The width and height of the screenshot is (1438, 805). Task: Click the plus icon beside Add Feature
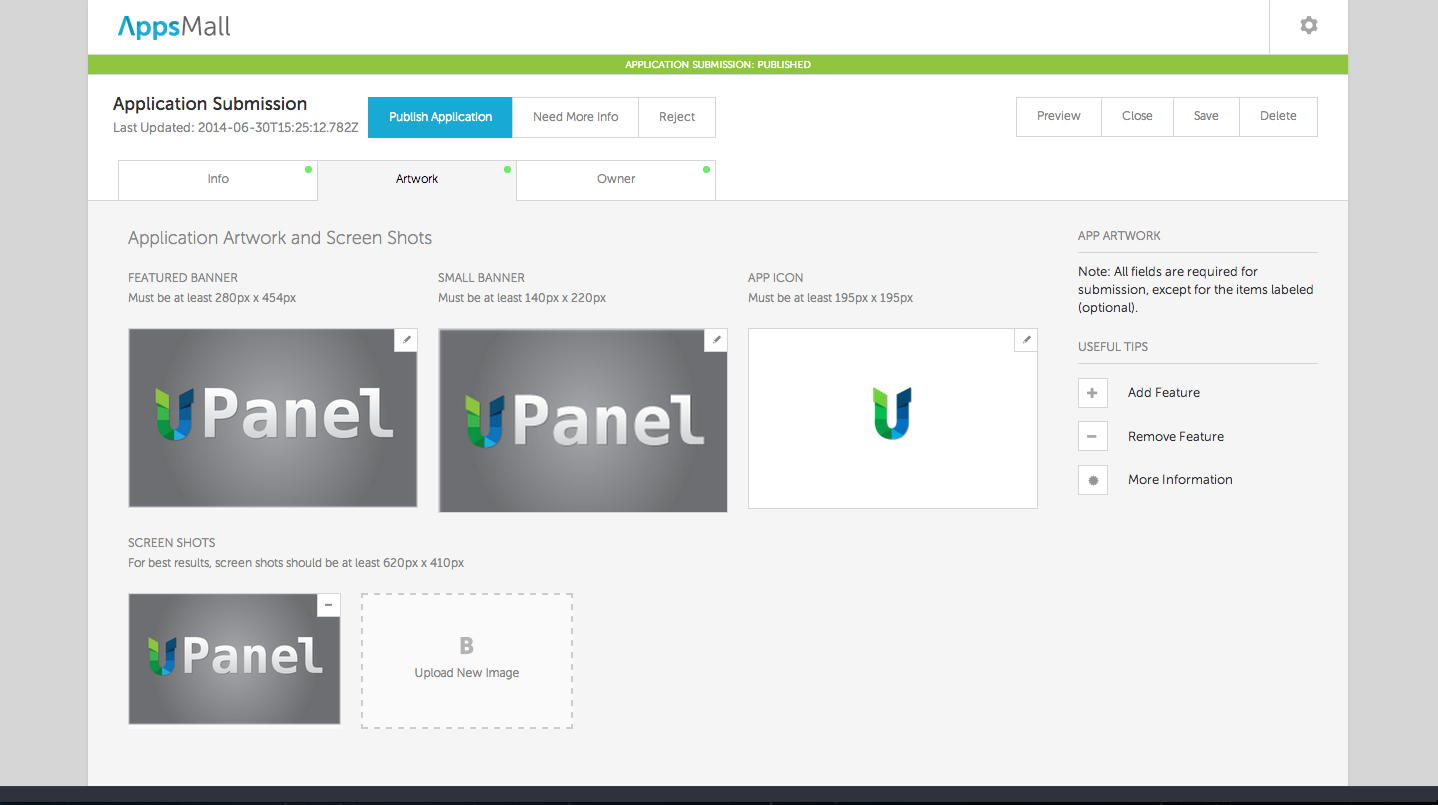[x=1092, y=393]
